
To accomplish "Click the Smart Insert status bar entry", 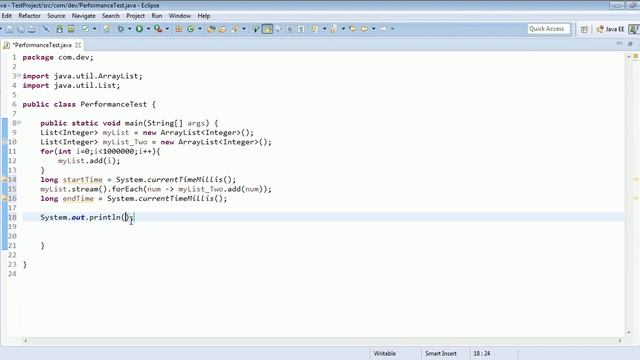I will coord(441,353).
